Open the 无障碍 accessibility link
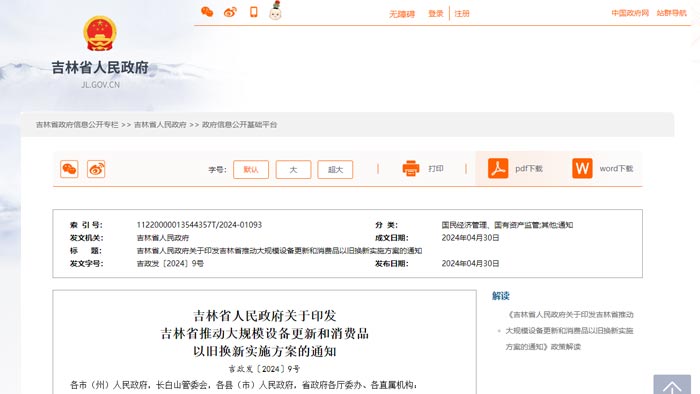The width and height of the screenshot is (700, 394). click(402, 14)
